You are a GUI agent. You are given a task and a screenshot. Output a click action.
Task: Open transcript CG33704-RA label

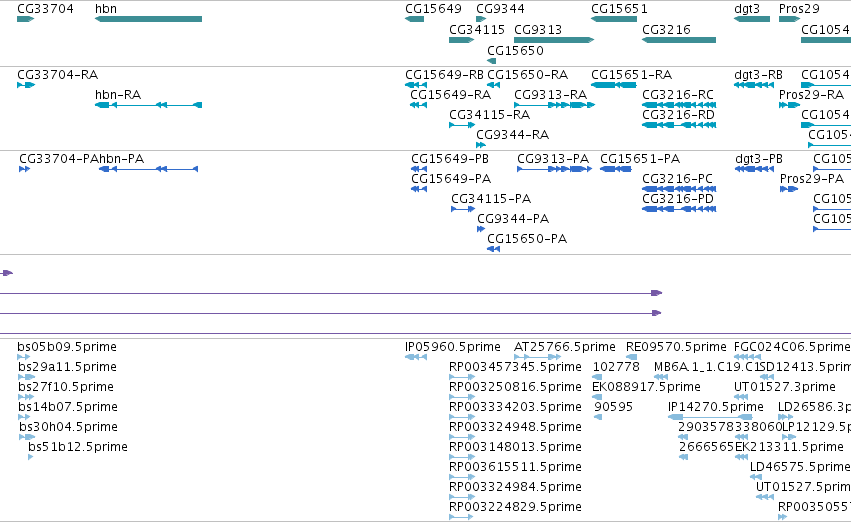tap(58, 74)
